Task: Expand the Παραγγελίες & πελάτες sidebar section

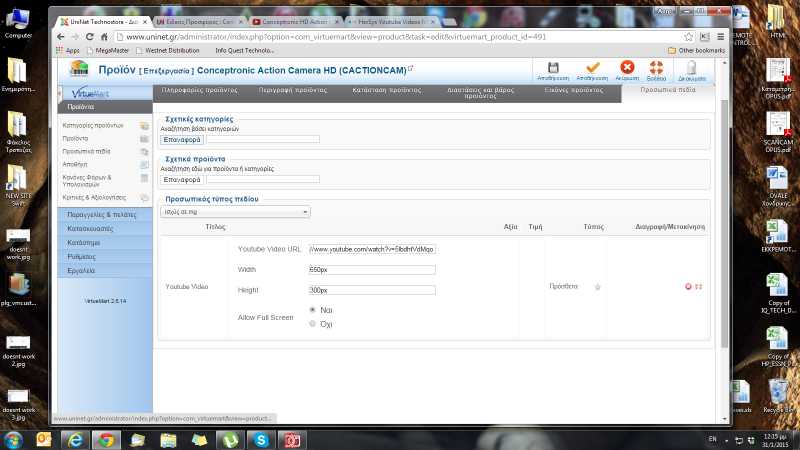Action: [105, 215]
